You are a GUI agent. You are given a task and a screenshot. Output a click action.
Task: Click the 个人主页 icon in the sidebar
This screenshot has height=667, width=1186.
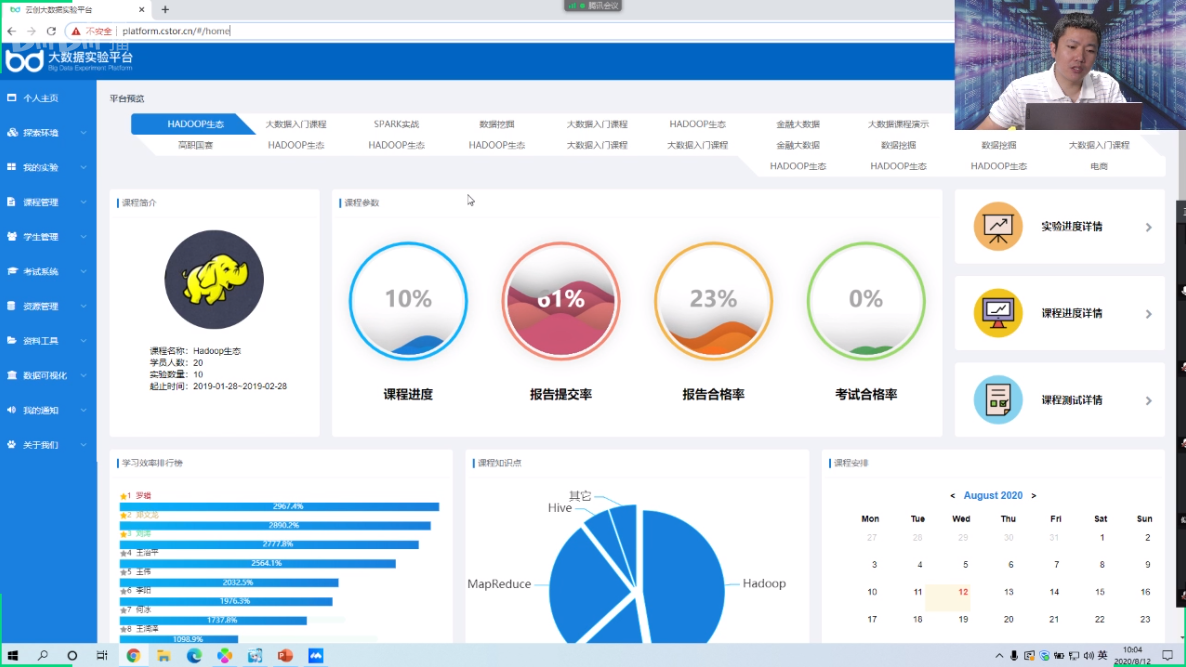click(12, 98)
